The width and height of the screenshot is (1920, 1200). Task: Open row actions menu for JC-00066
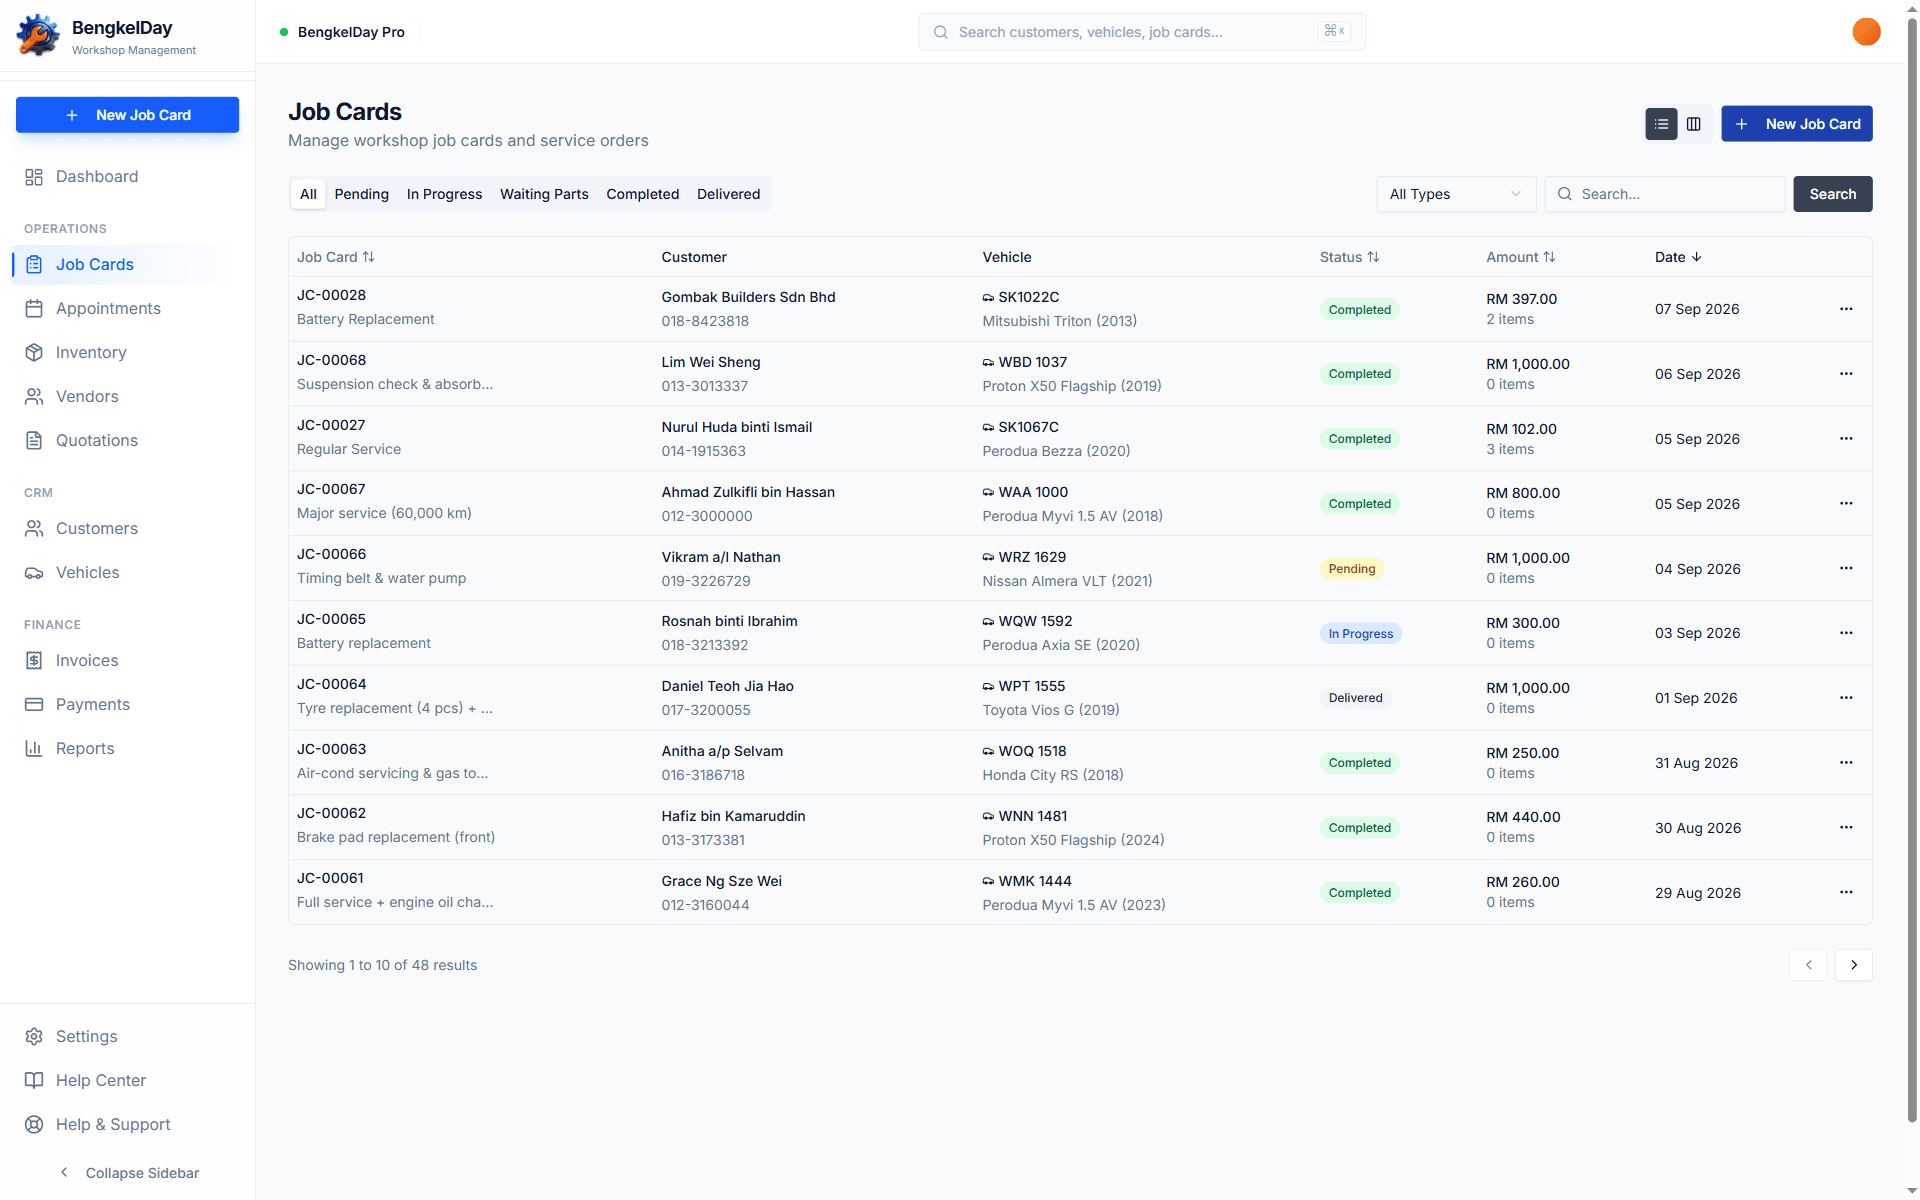click(x=1846, y=568)
